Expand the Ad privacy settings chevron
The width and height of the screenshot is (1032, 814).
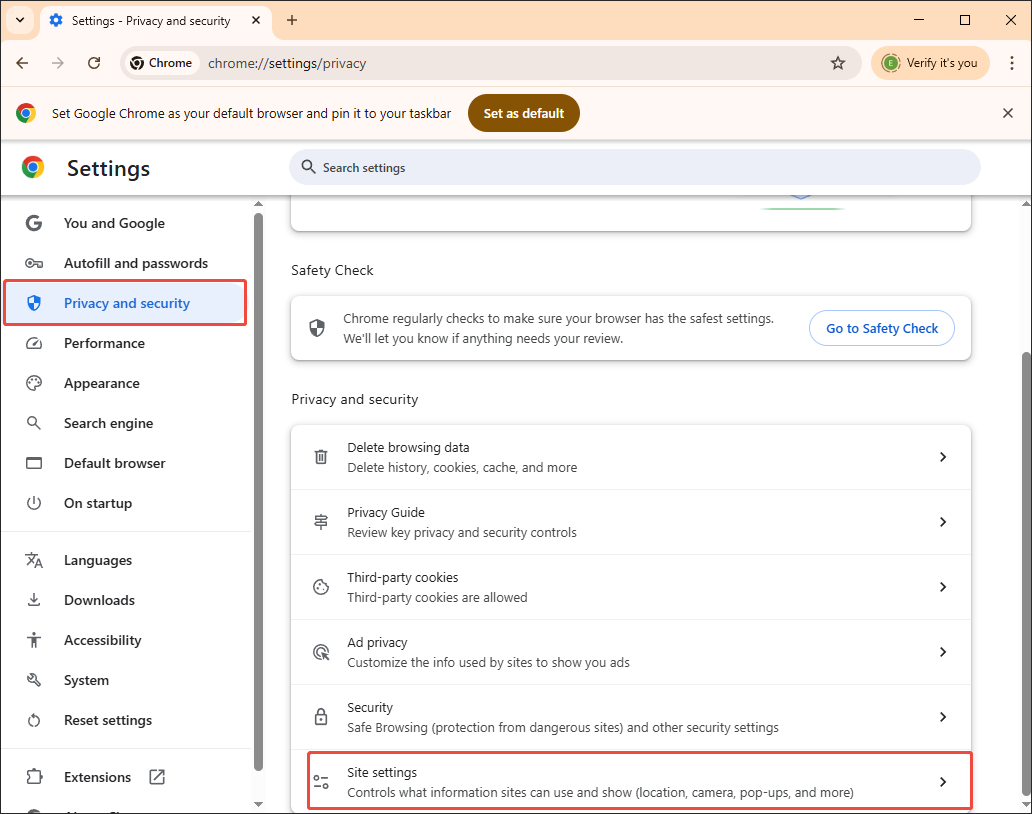(942, 651)
